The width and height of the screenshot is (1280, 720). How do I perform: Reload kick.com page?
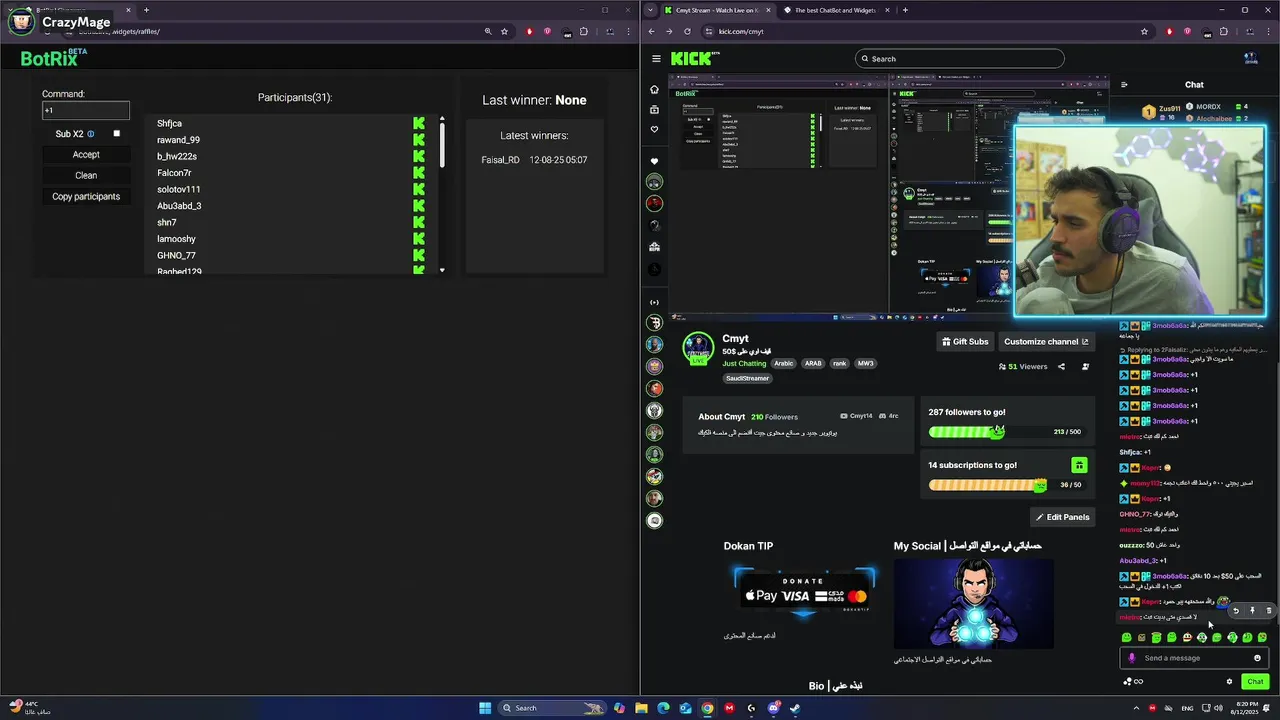687,31
